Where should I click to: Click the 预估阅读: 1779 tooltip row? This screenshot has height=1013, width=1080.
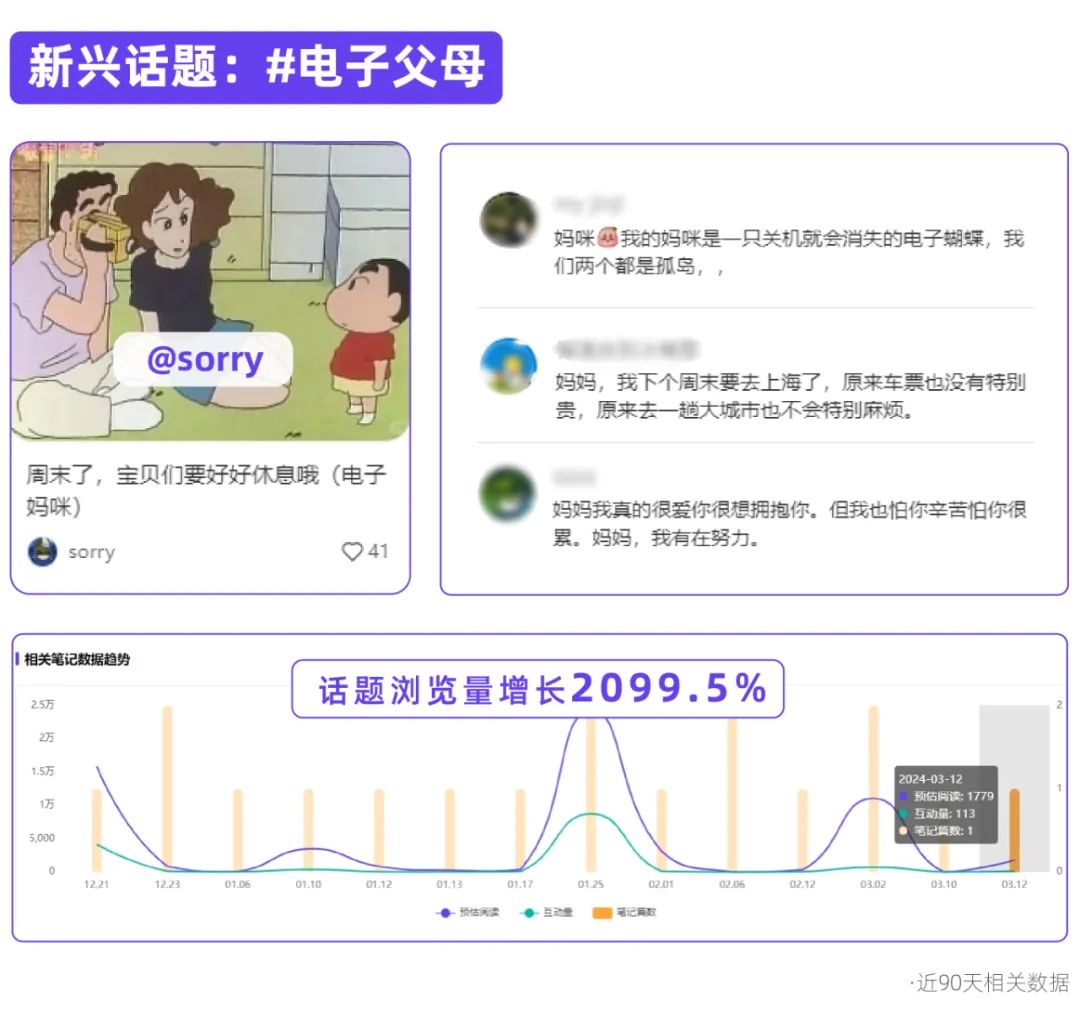tap(946, 796)
